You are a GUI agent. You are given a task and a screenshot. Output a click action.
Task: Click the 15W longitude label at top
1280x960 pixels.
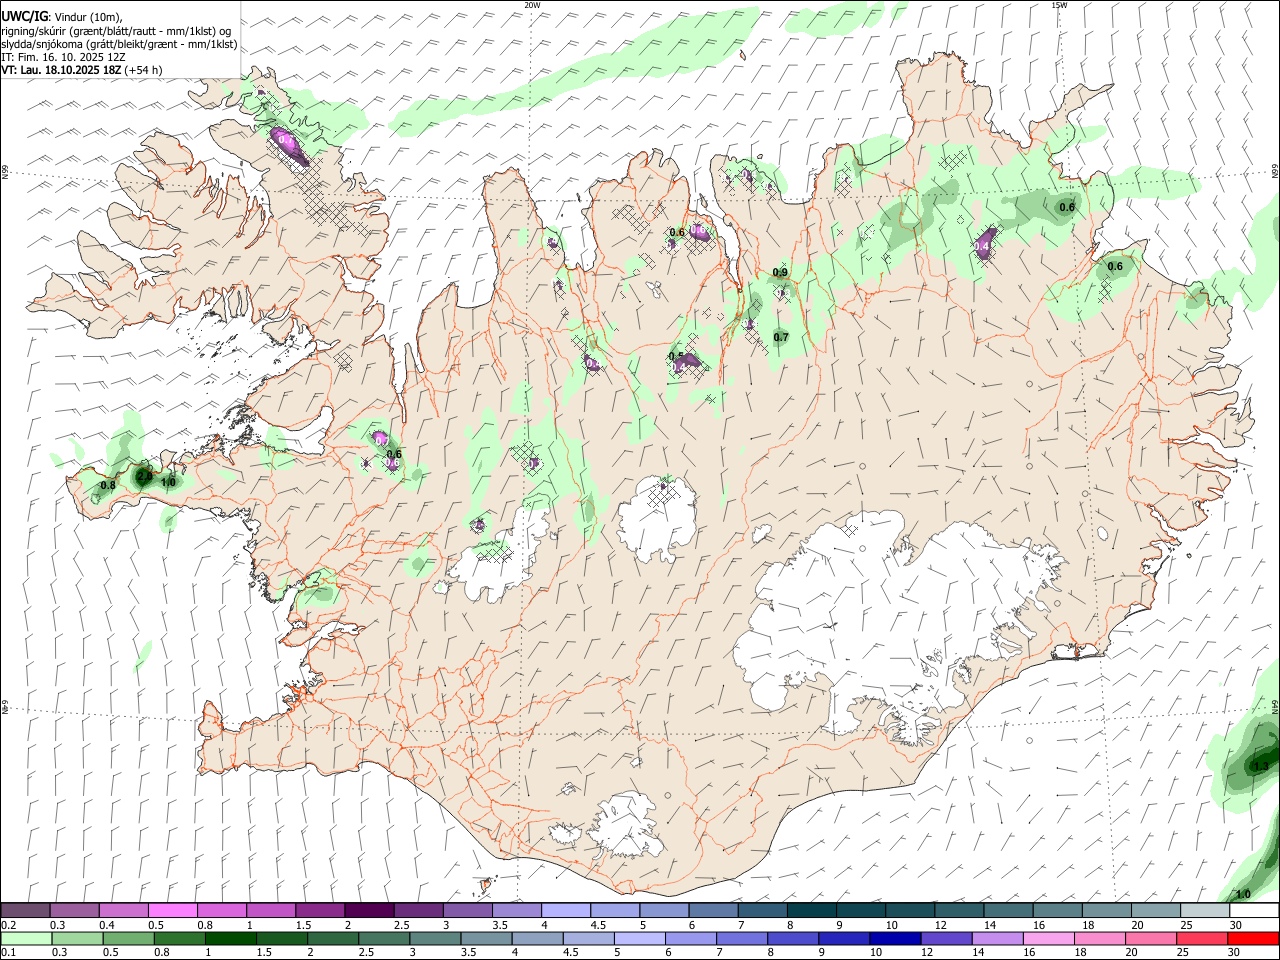click(1059, 5)
